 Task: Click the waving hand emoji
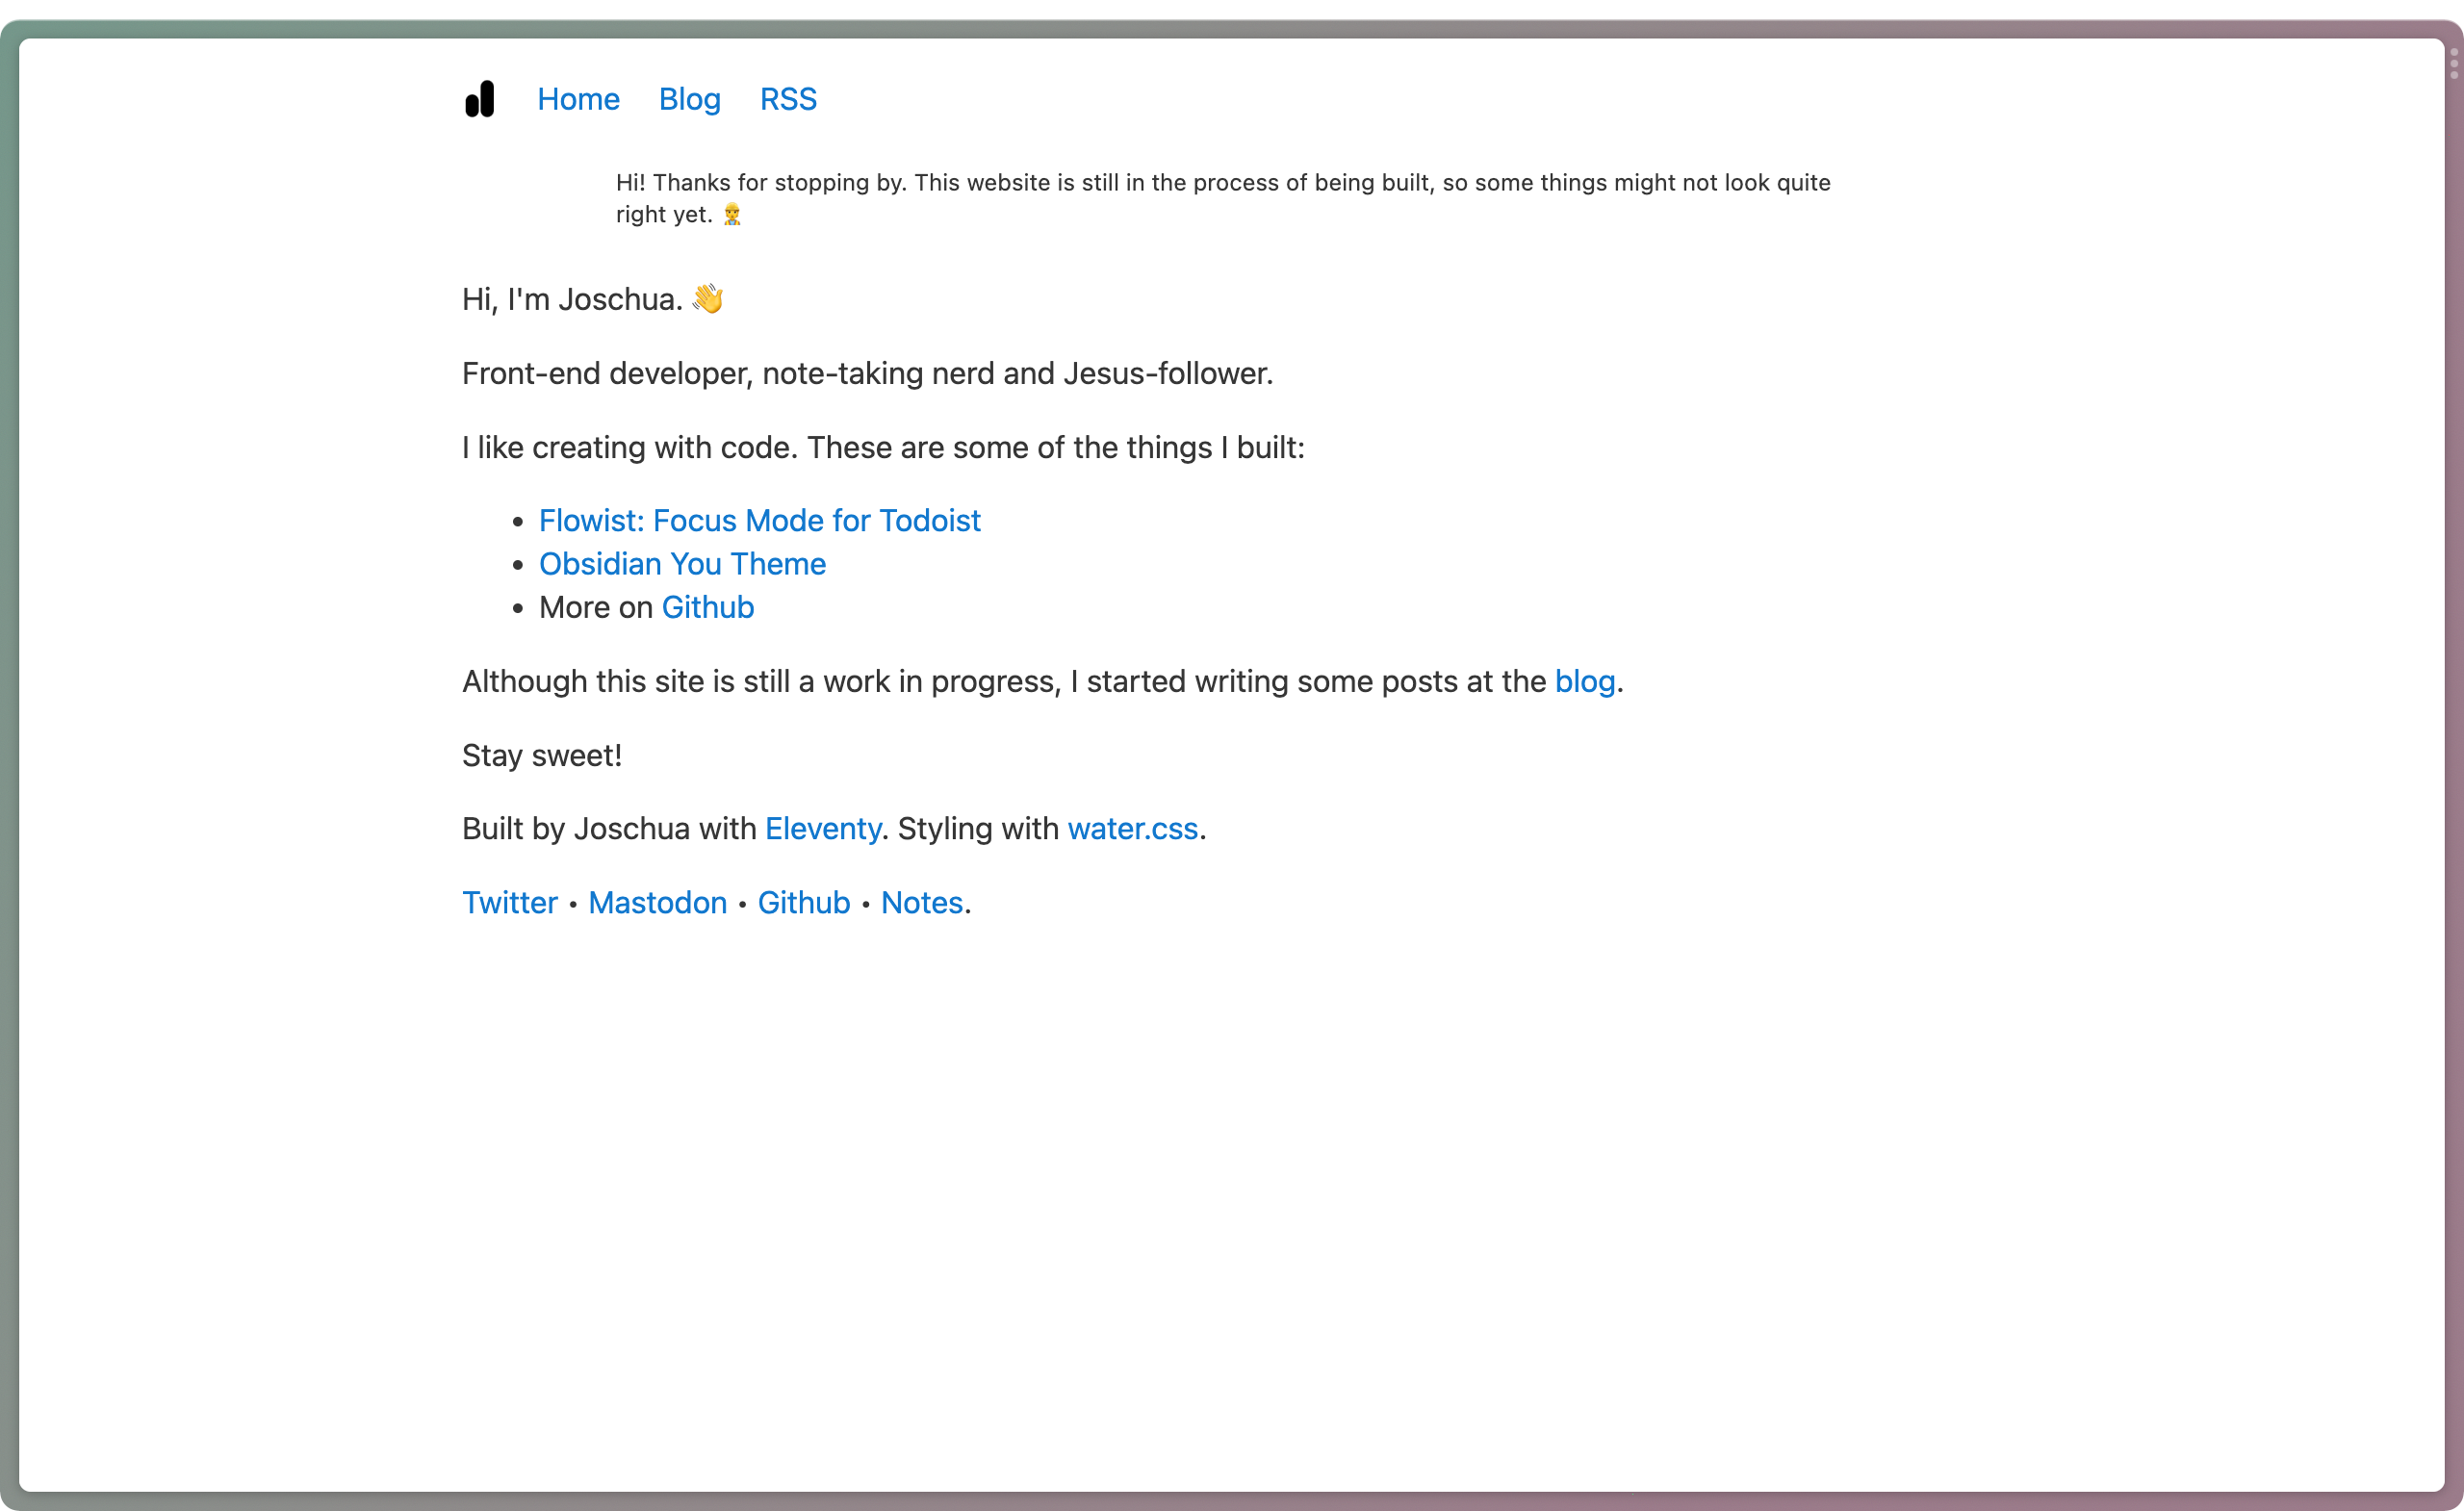707,298
